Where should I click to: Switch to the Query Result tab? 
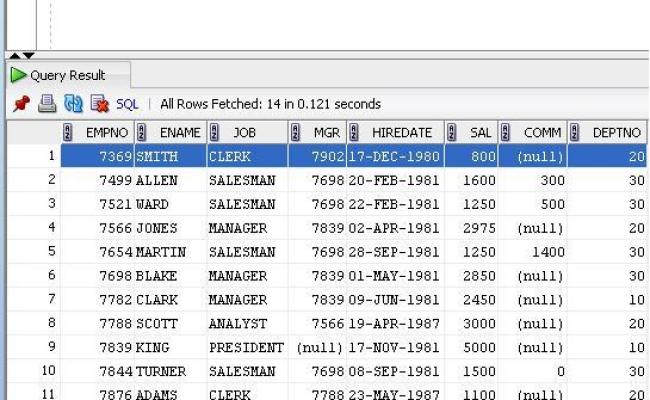point(68,75)
